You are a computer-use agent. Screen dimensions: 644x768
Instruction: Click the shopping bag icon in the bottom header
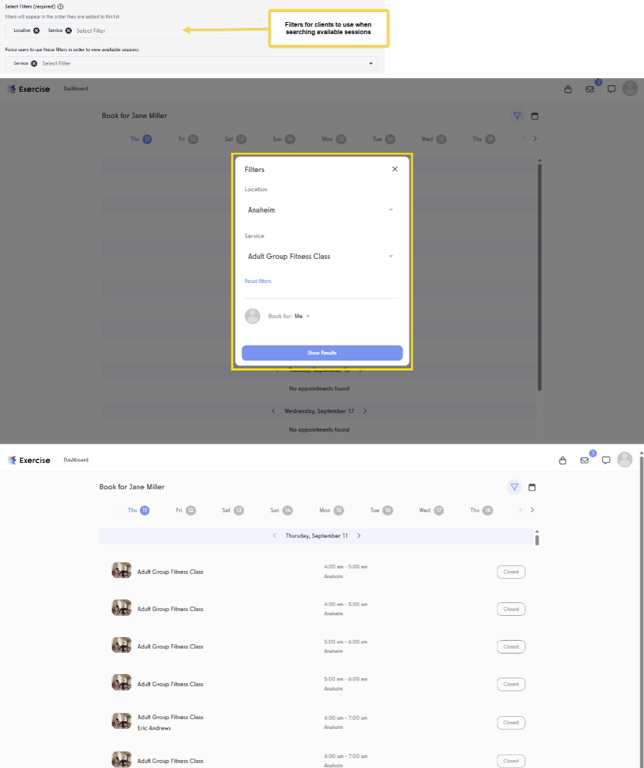pos(563,460)
